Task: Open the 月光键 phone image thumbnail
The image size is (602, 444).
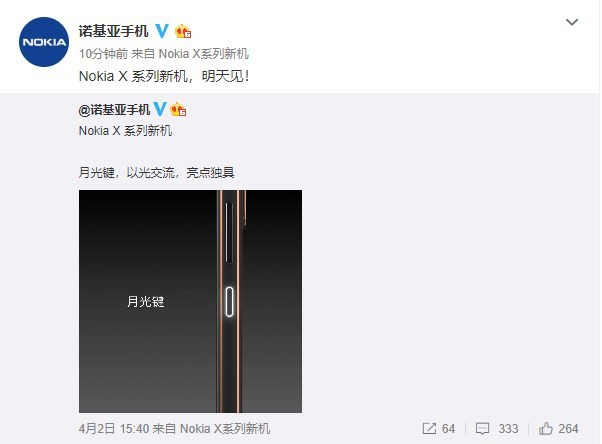Action: [190, 302]
